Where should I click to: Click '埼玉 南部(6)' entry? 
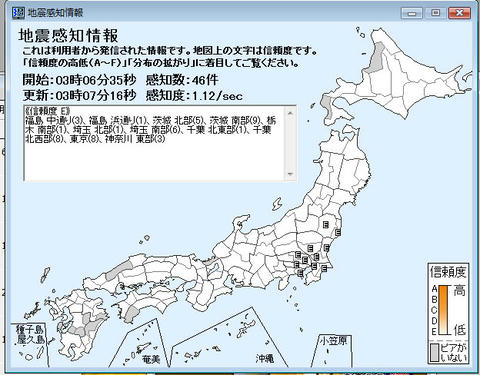155,130
